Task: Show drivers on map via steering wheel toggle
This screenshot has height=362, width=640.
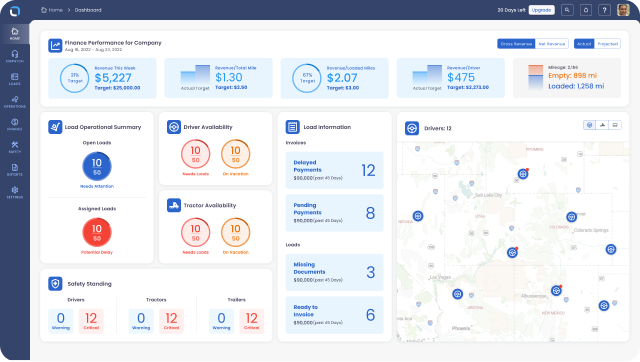Action: [589, 125]
